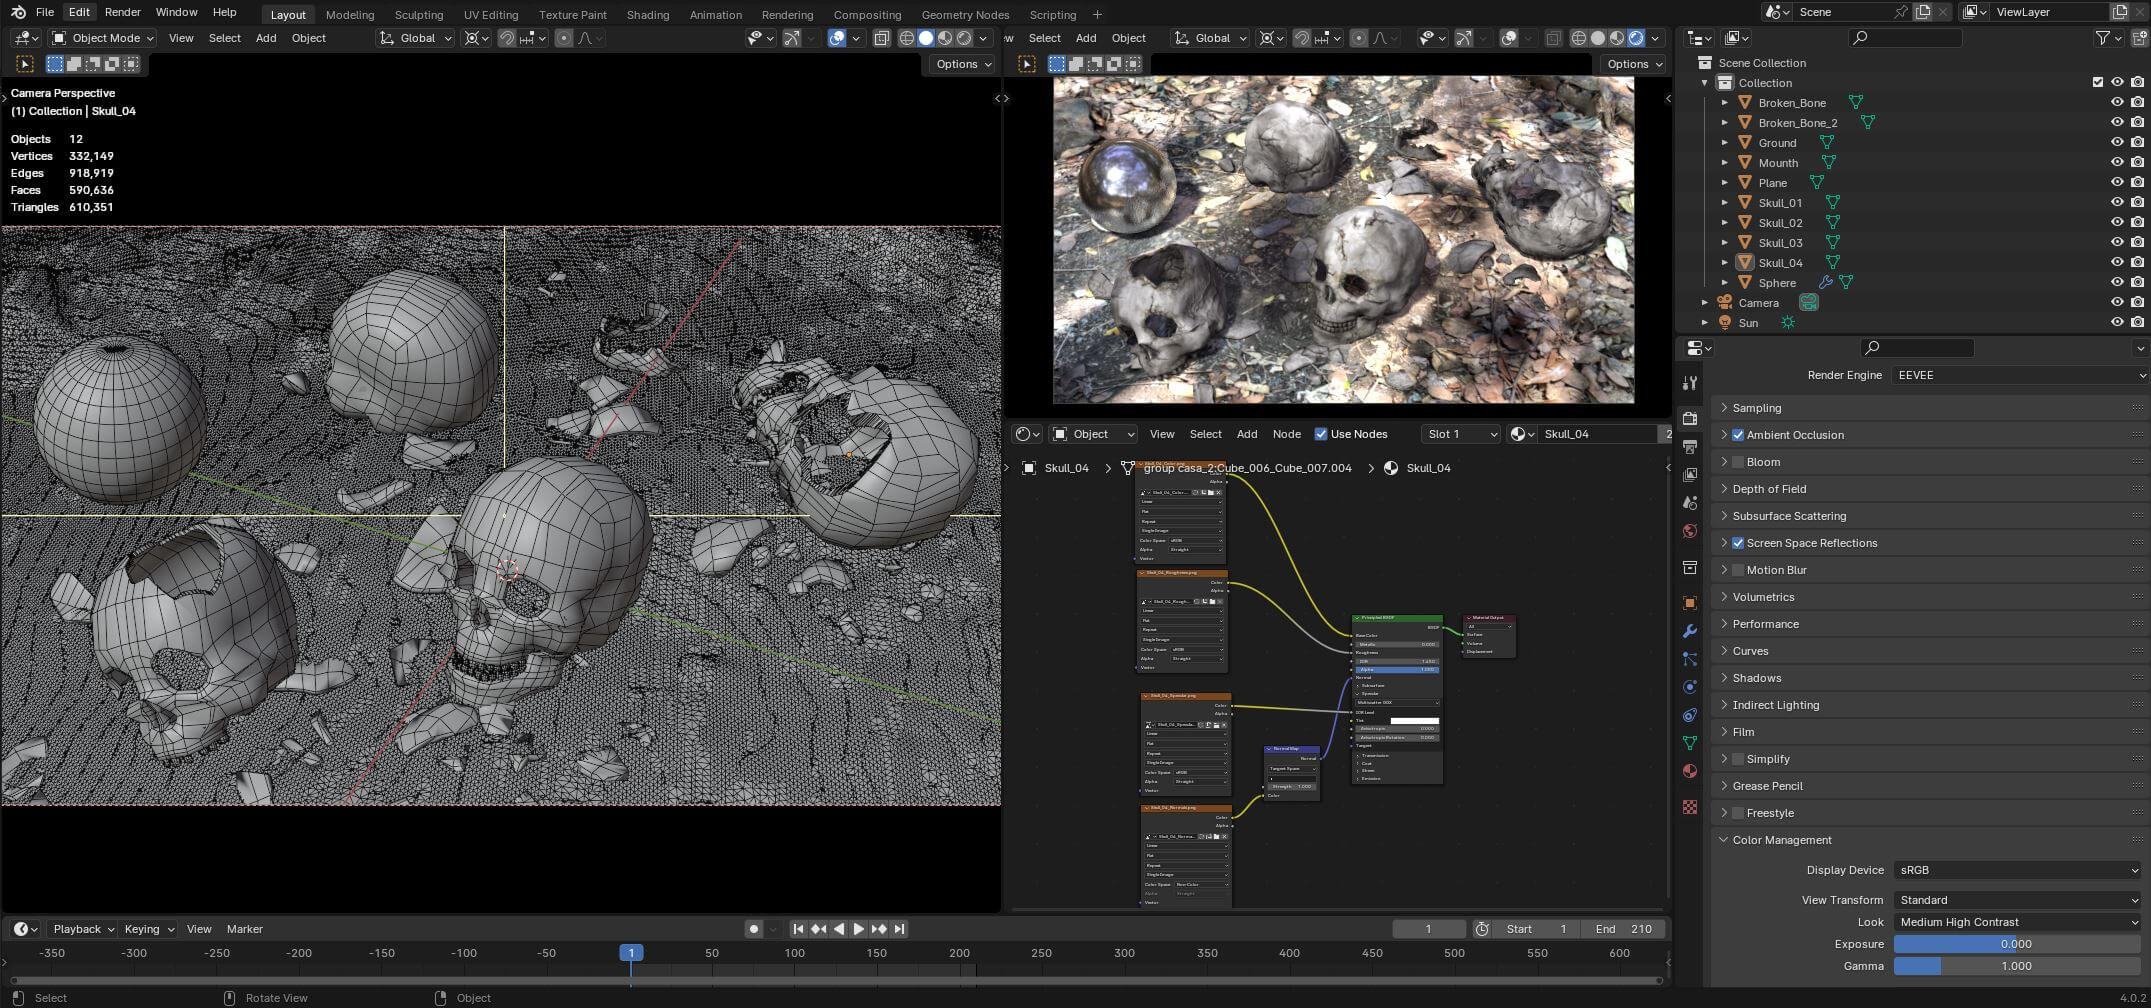2151x1008 pixels.
Task: Open the Modifiers wrench properties tab
Action: click(1690, 631)
